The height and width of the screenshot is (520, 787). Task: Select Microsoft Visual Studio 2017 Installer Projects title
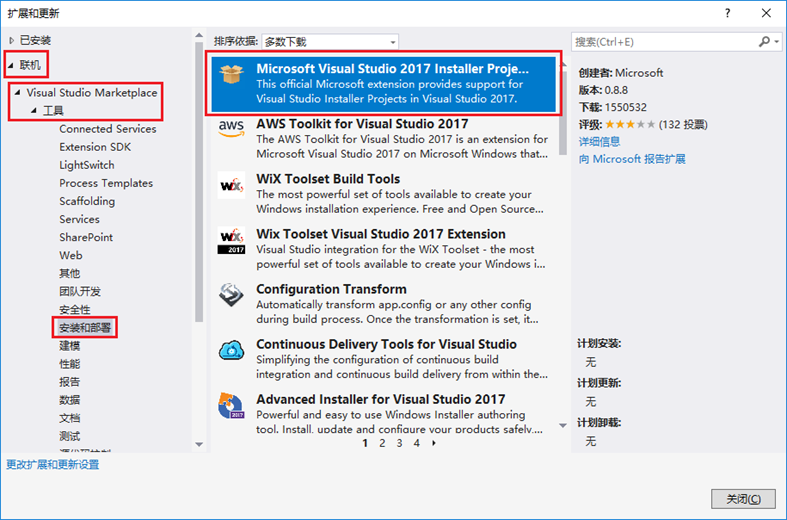tap(392, 69)
